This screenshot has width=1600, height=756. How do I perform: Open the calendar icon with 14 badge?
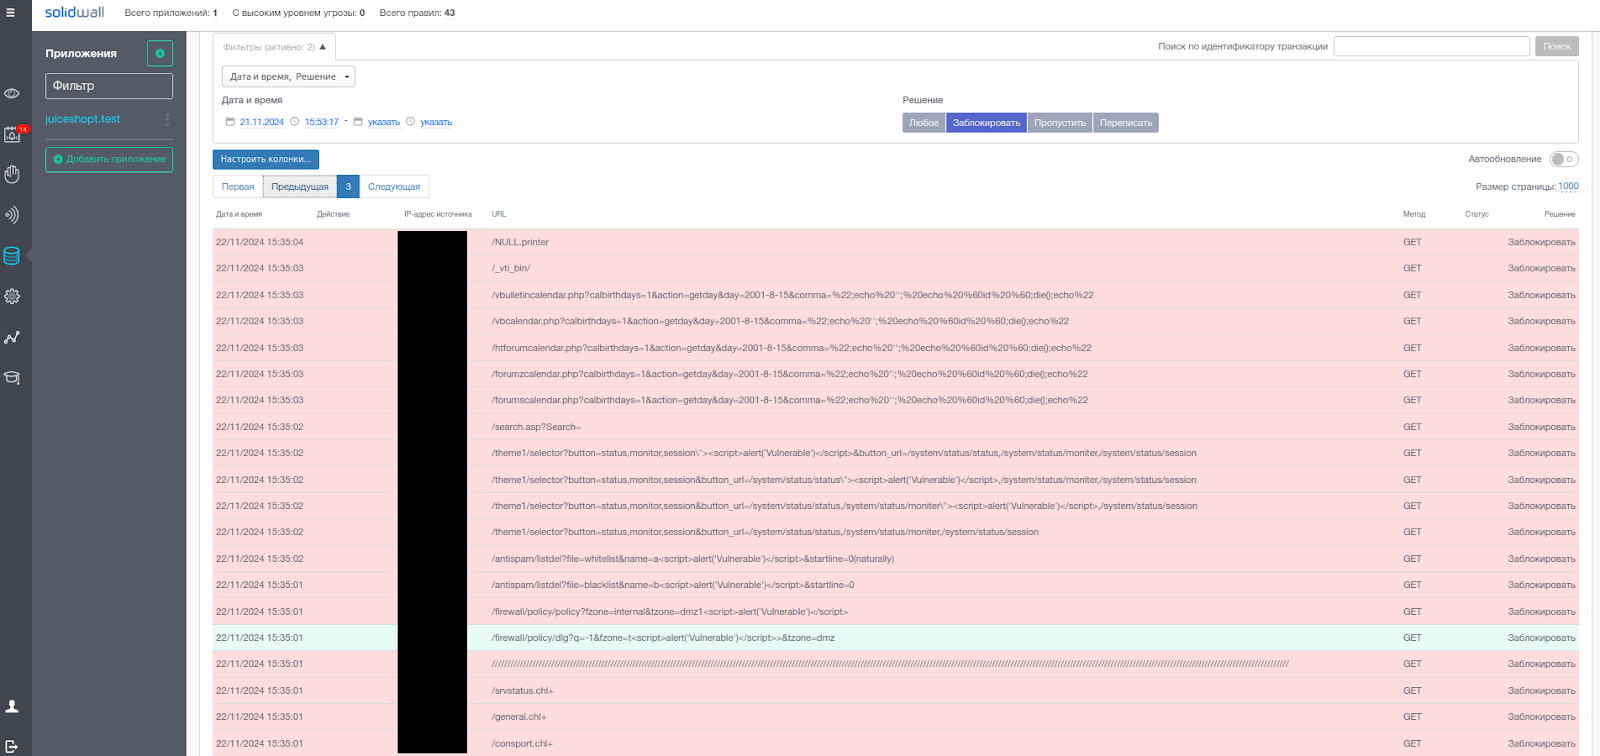pos(12,134)
